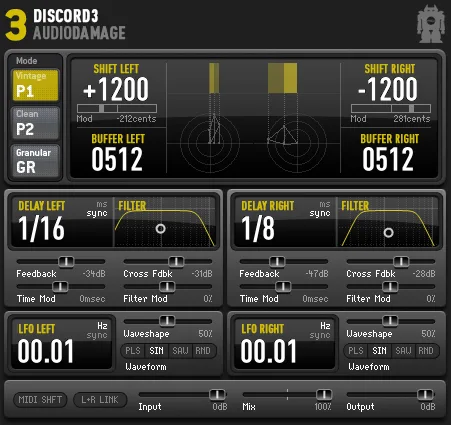Select SAW waveform for LFO Left
Image resolution: width=451 pixels, height=425 pixels.
pos(180,351)
